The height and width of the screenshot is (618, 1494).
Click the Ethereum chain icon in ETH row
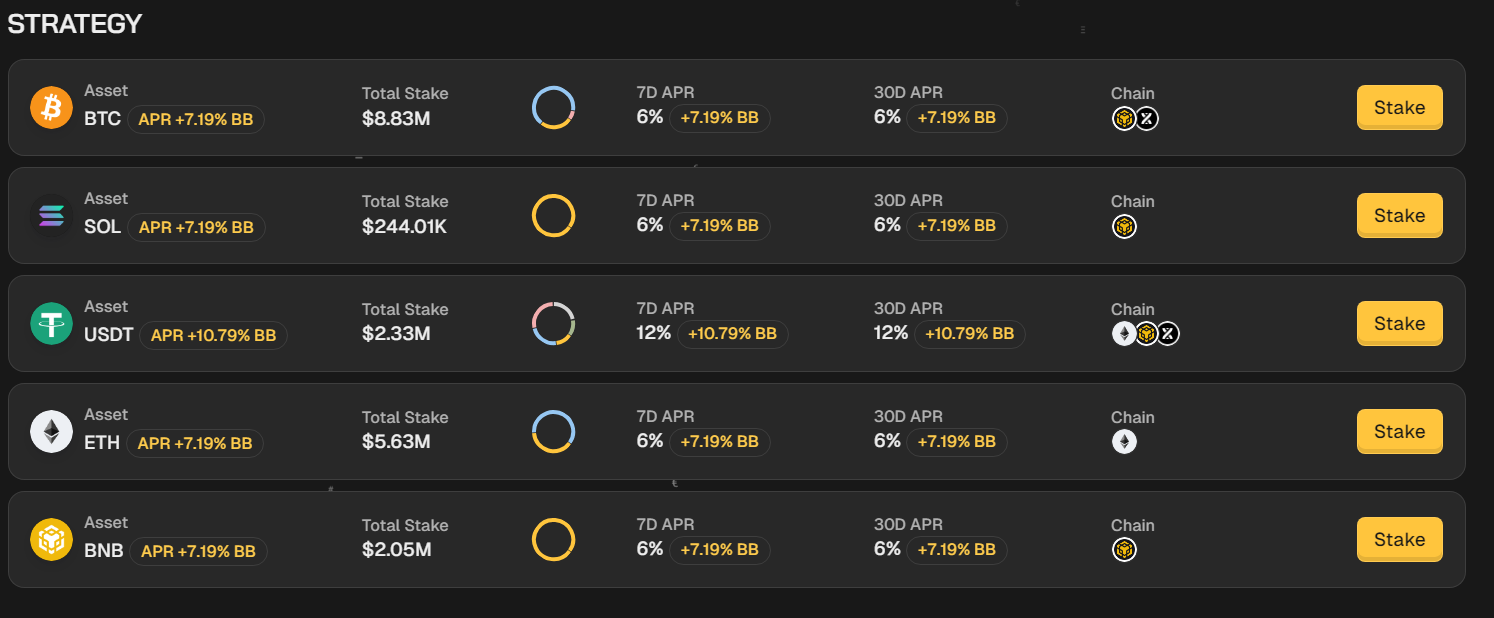[x=1124, y=442]
